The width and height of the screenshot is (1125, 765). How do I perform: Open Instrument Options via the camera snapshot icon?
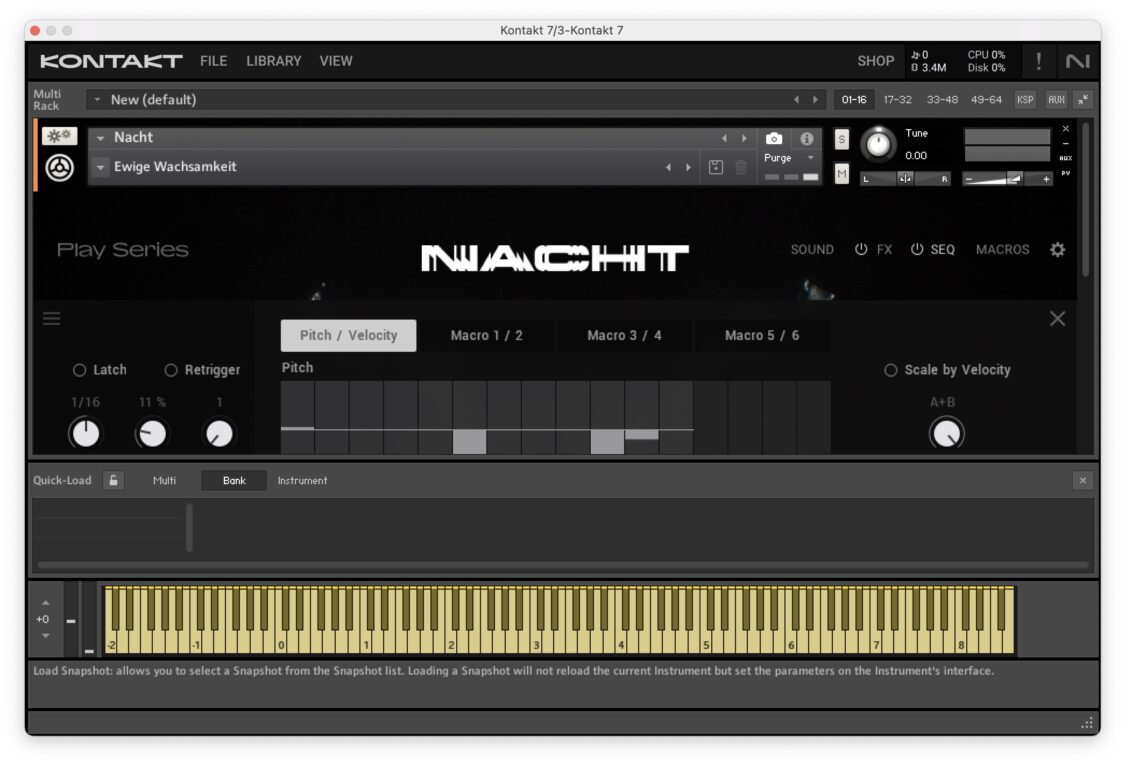(x=773, y=137)
